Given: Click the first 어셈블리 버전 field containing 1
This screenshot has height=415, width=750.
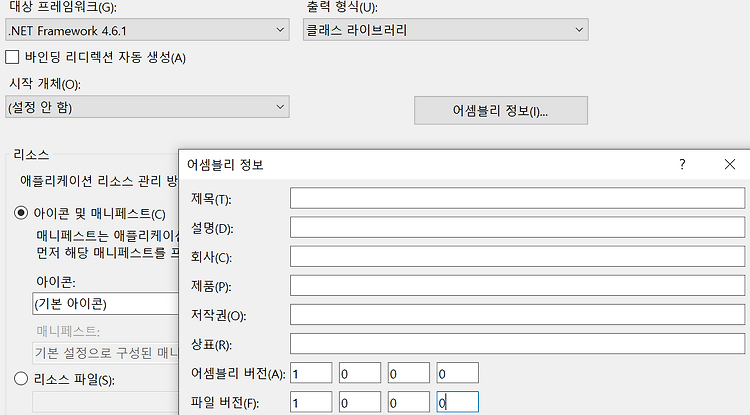Looking at the screenshot, I should pos(311,373).
